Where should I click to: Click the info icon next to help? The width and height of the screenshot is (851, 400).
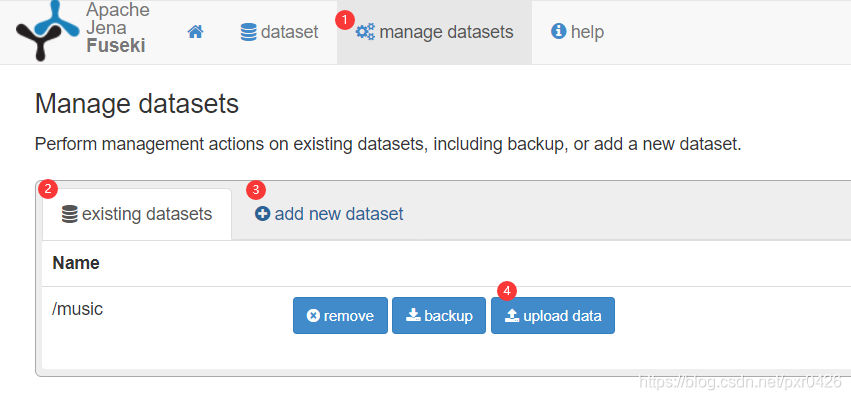559,32
